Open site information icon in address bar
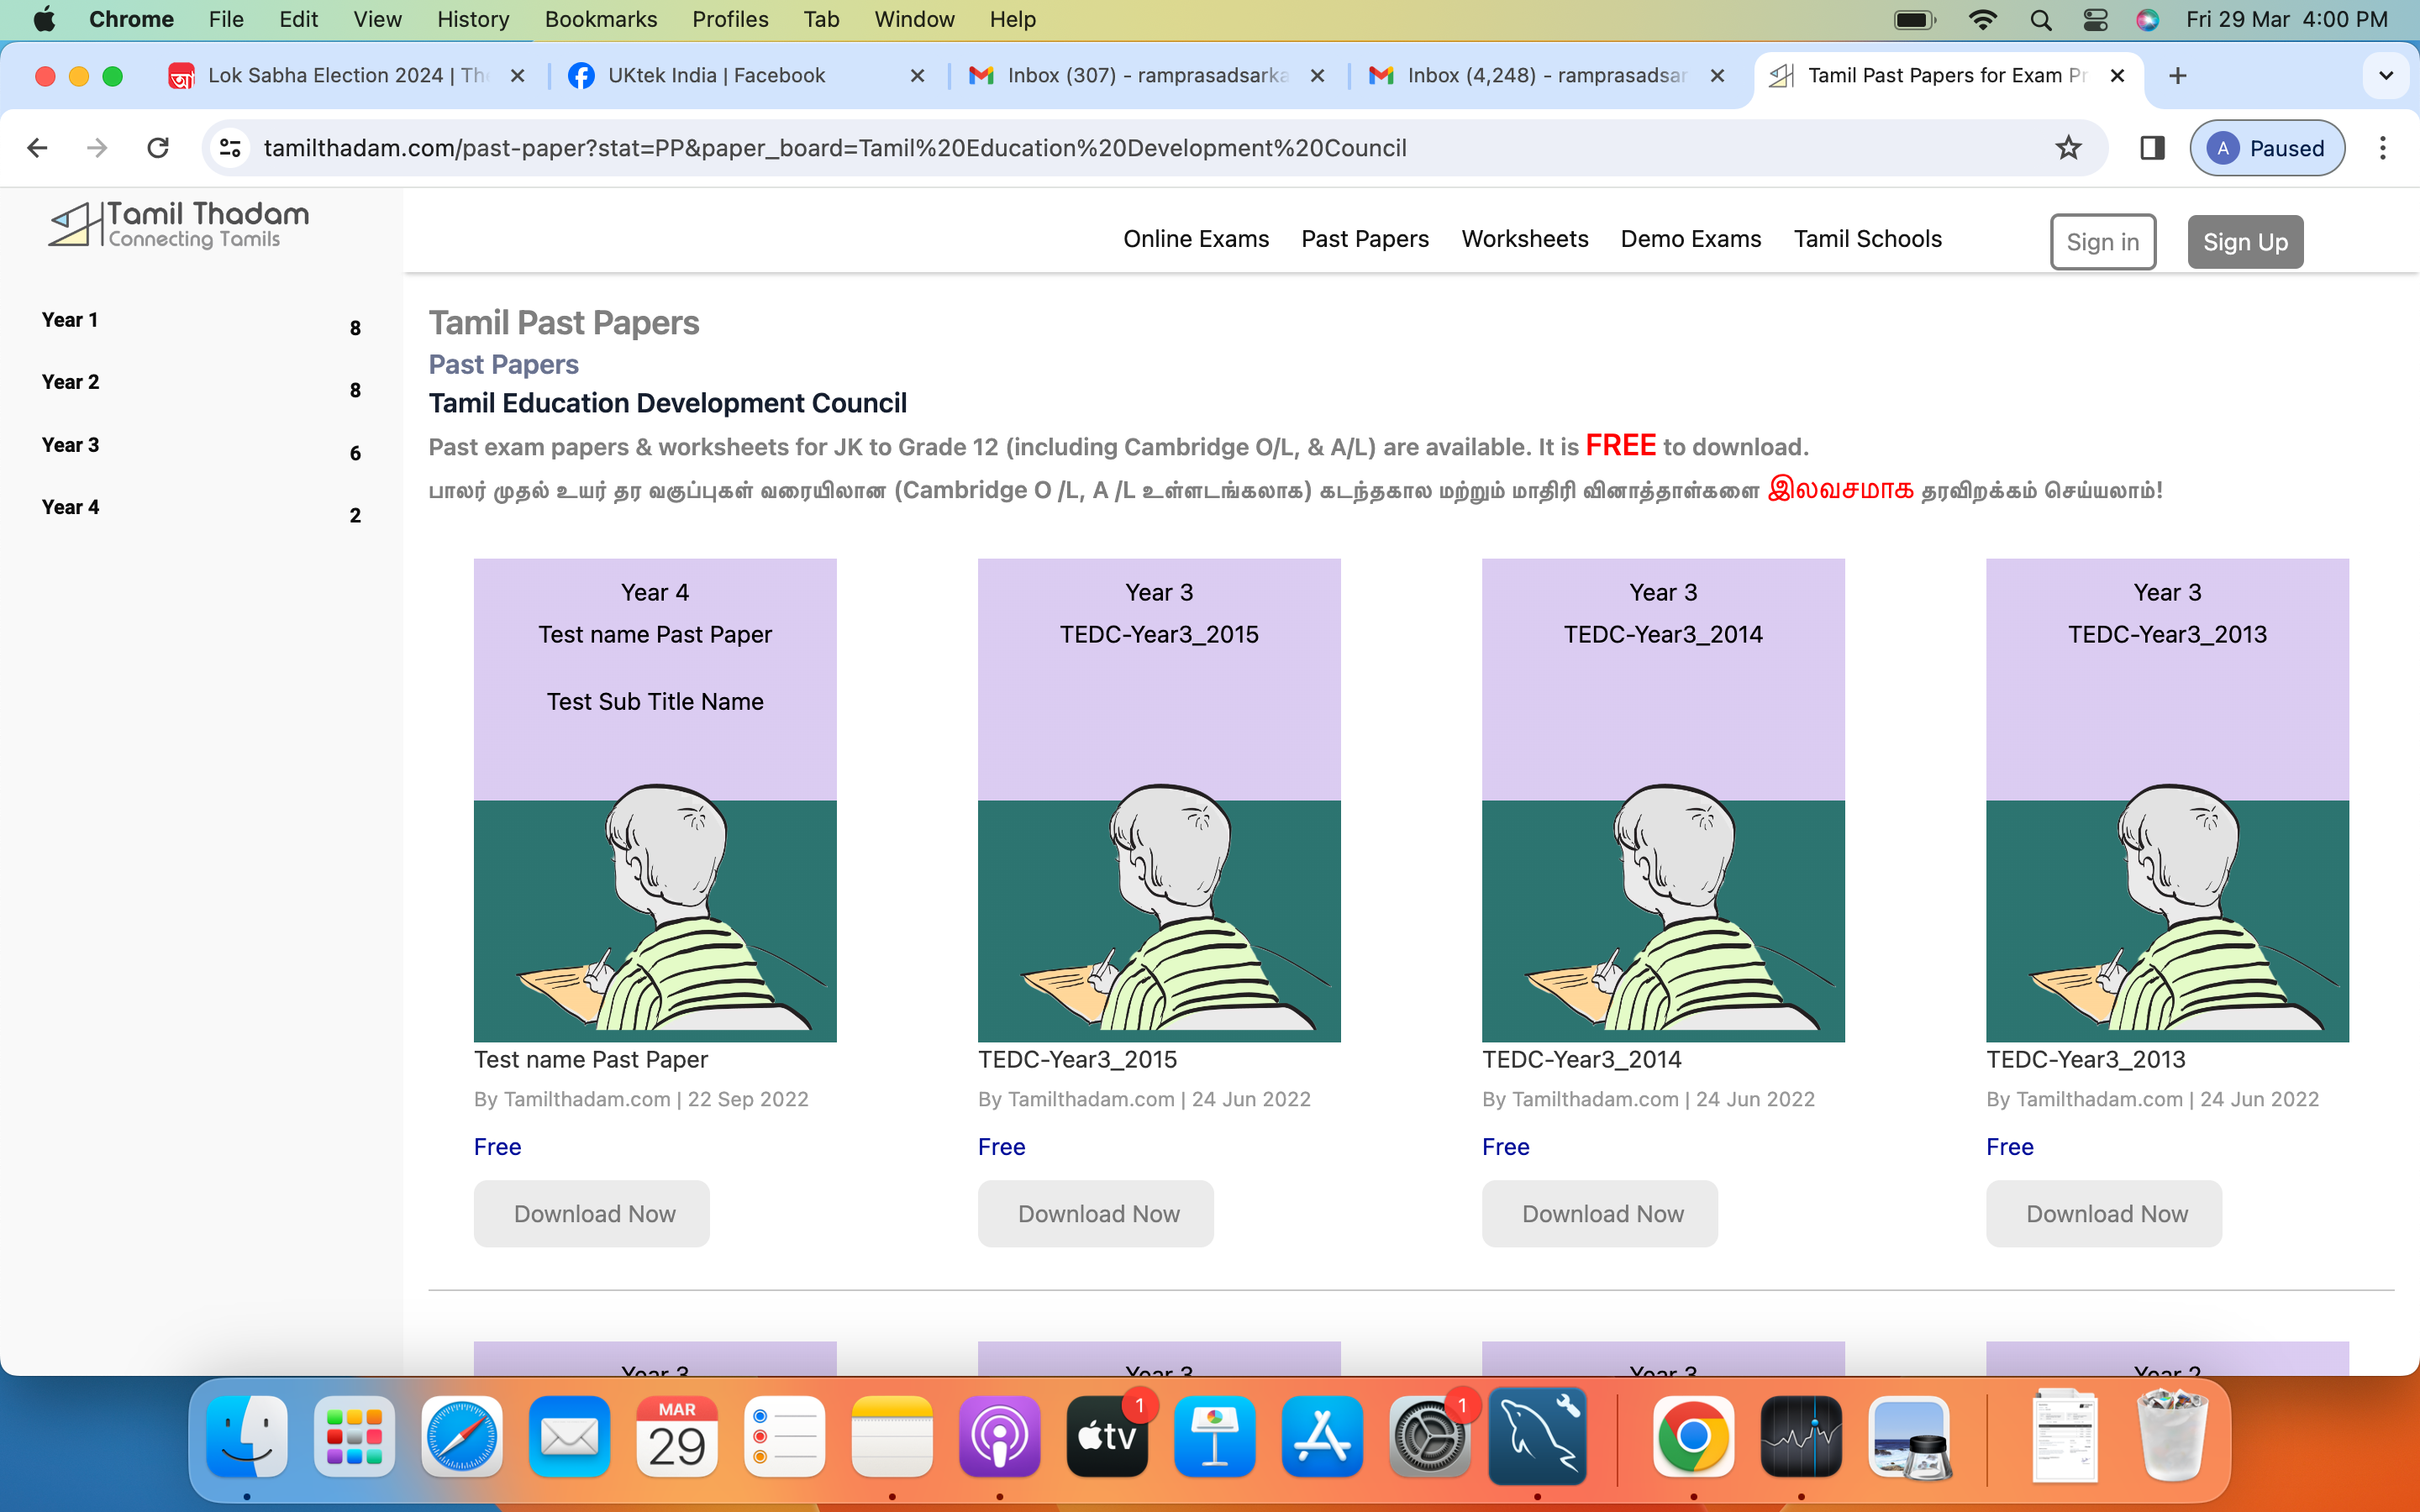This screenshot has width=2420, height=1512. tap(230, 148)
